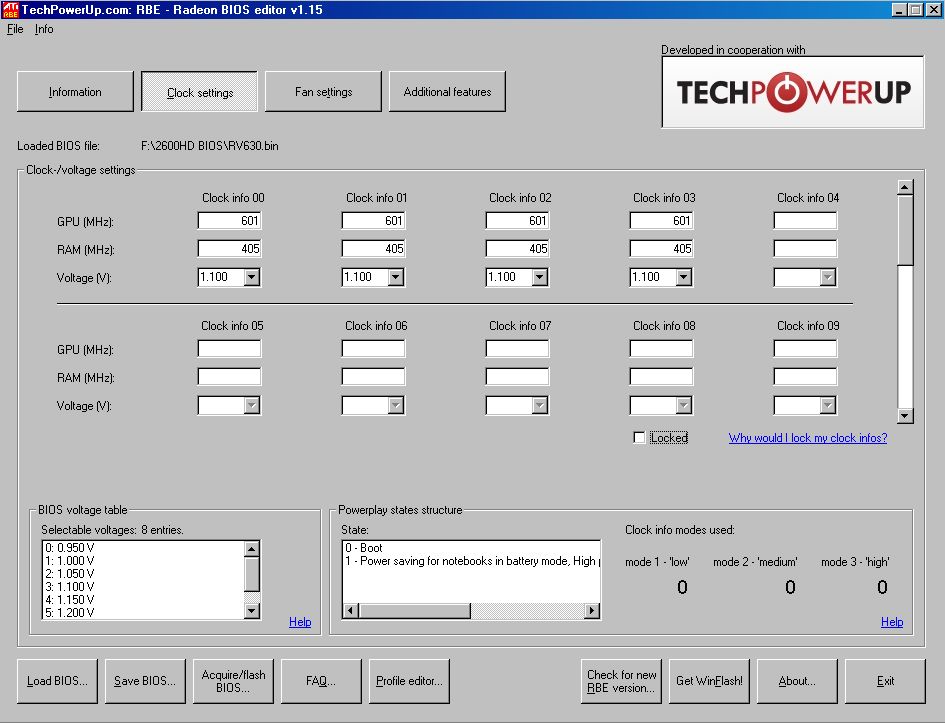Image resolution: width=945 pixels, height=723 pixels.
Task: Click the Acquire/flash BIOS button
Action: tap(233, 681)
